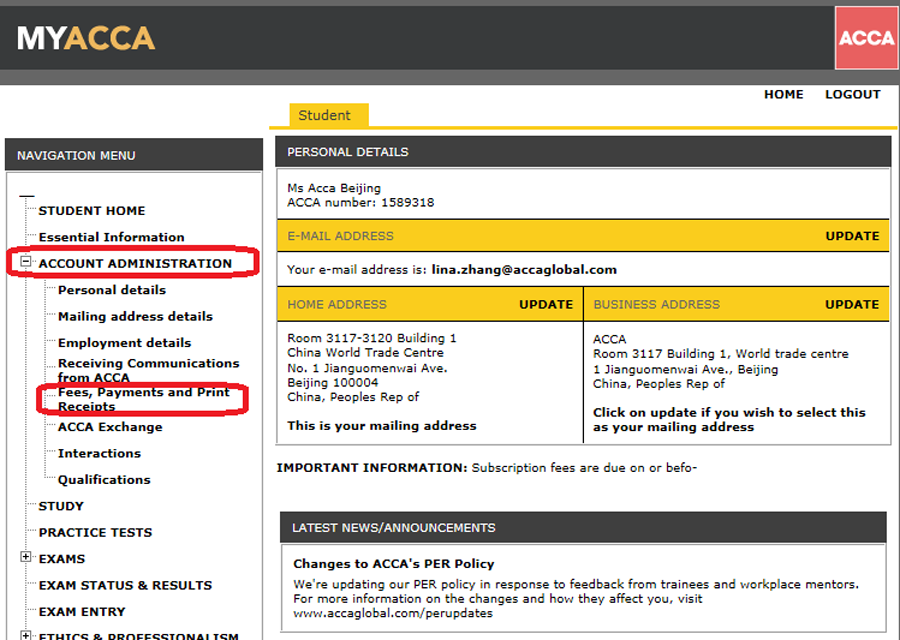
Task: Open Essential Information menu item
Action: (111, 237)
